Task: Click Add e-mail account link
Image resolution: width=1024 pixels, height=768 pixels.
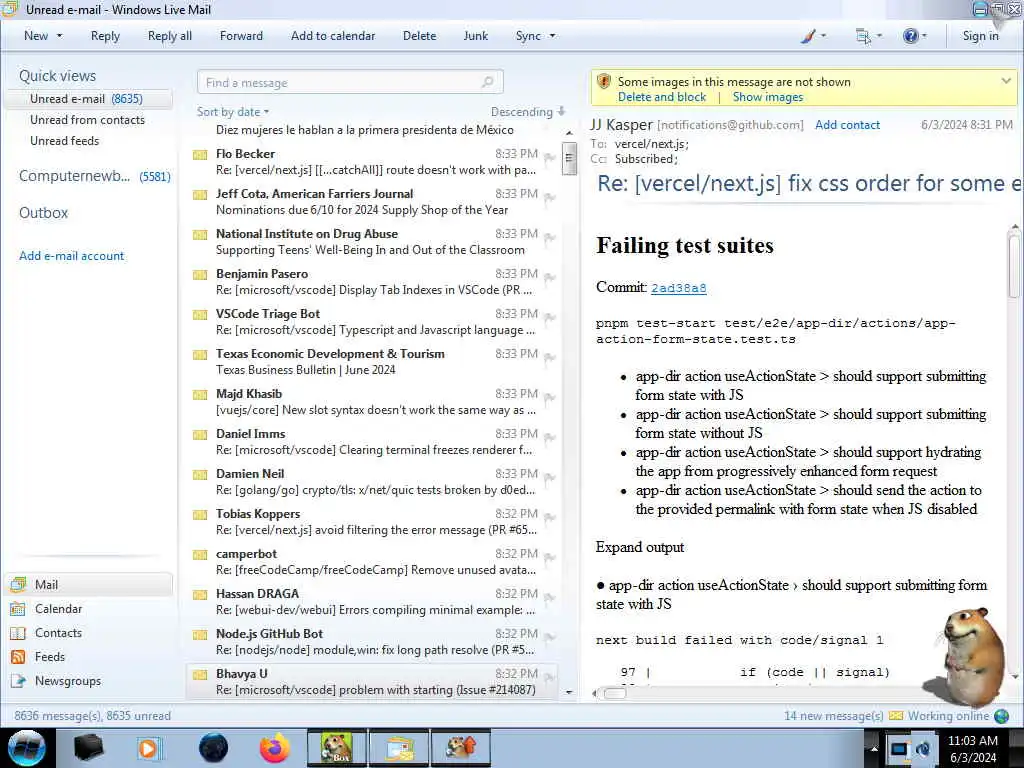Action: [71, 256]
